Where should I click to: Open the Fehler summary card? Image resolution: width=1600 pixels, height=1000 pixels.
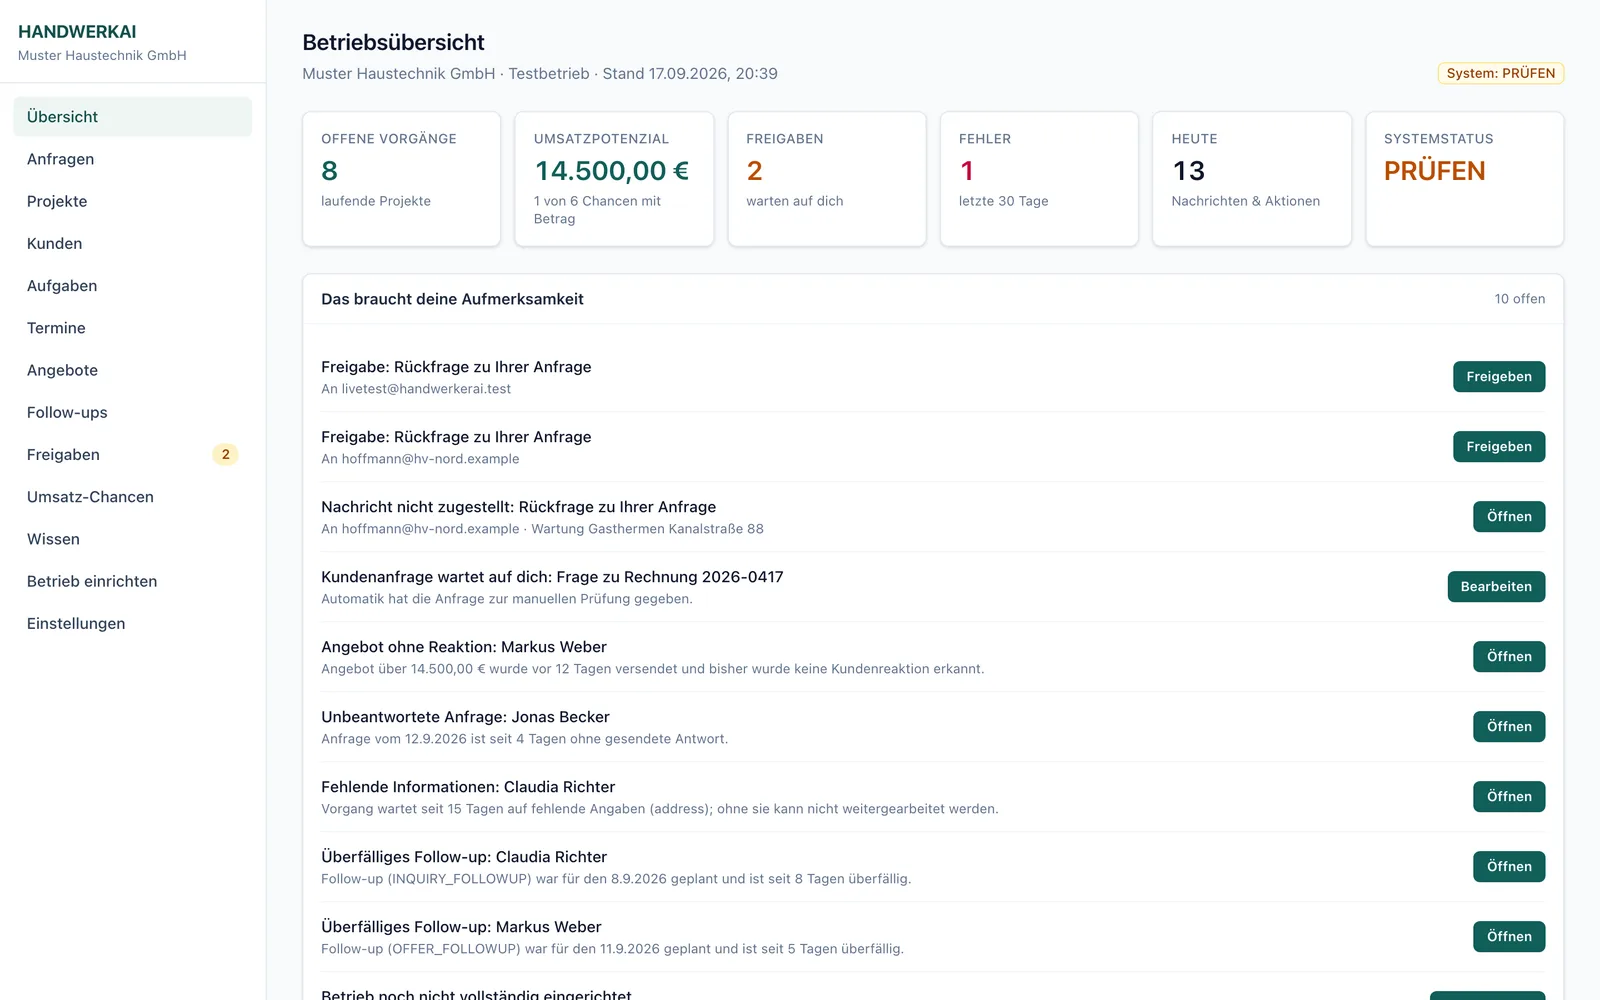[1039, 179]
